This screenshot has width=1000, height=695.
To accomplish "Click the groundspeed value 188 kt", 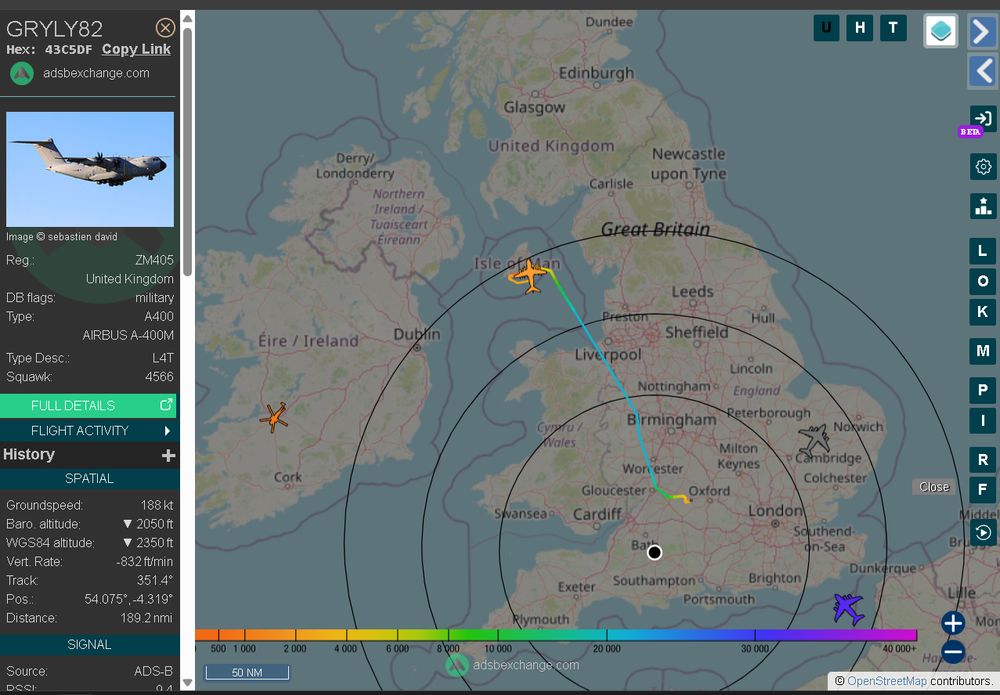I will coord(157,505).
